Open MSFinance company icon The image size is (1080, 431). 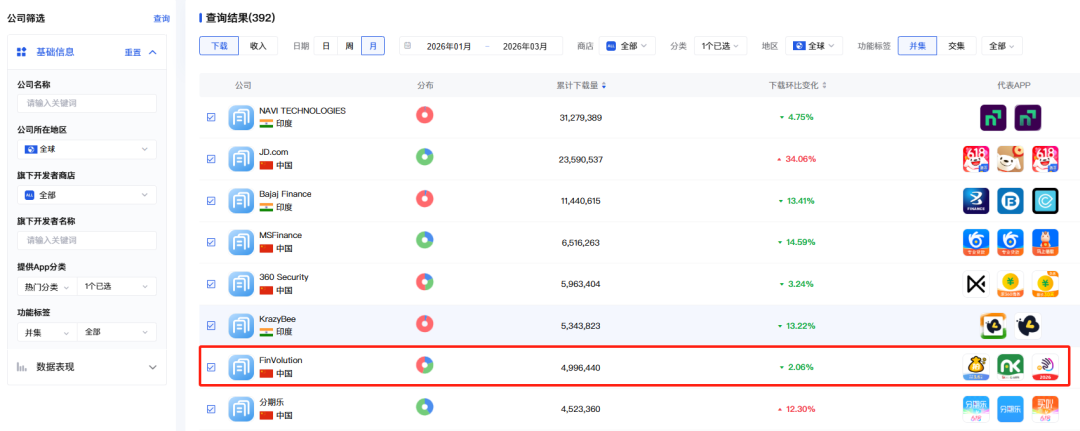tap(242, 242)
